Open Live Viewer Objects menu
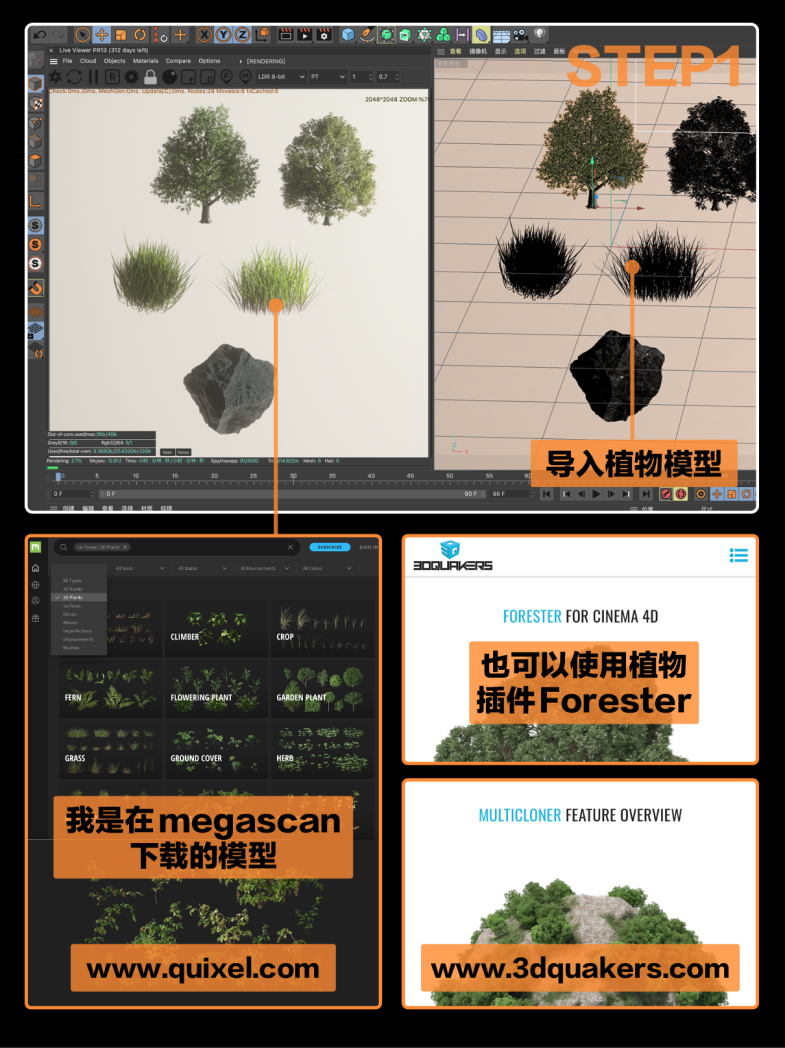785x1048 pixels. click(114, 61)
